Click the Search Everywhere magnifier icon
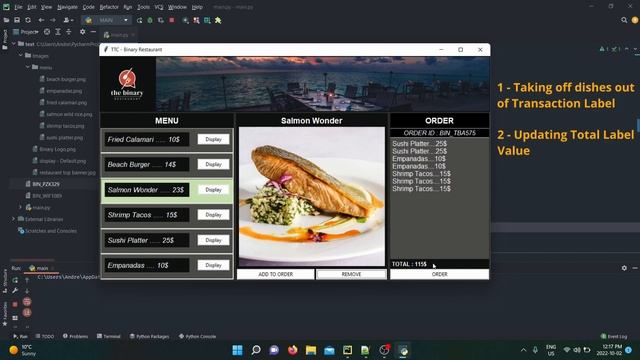This screenshot has height=360, width=640. (624, 20)
